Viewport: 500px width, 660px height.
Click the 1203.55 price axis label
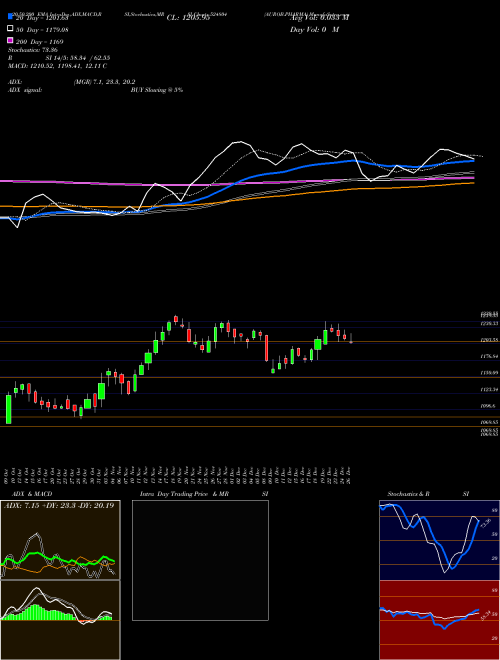click(490, 340)
